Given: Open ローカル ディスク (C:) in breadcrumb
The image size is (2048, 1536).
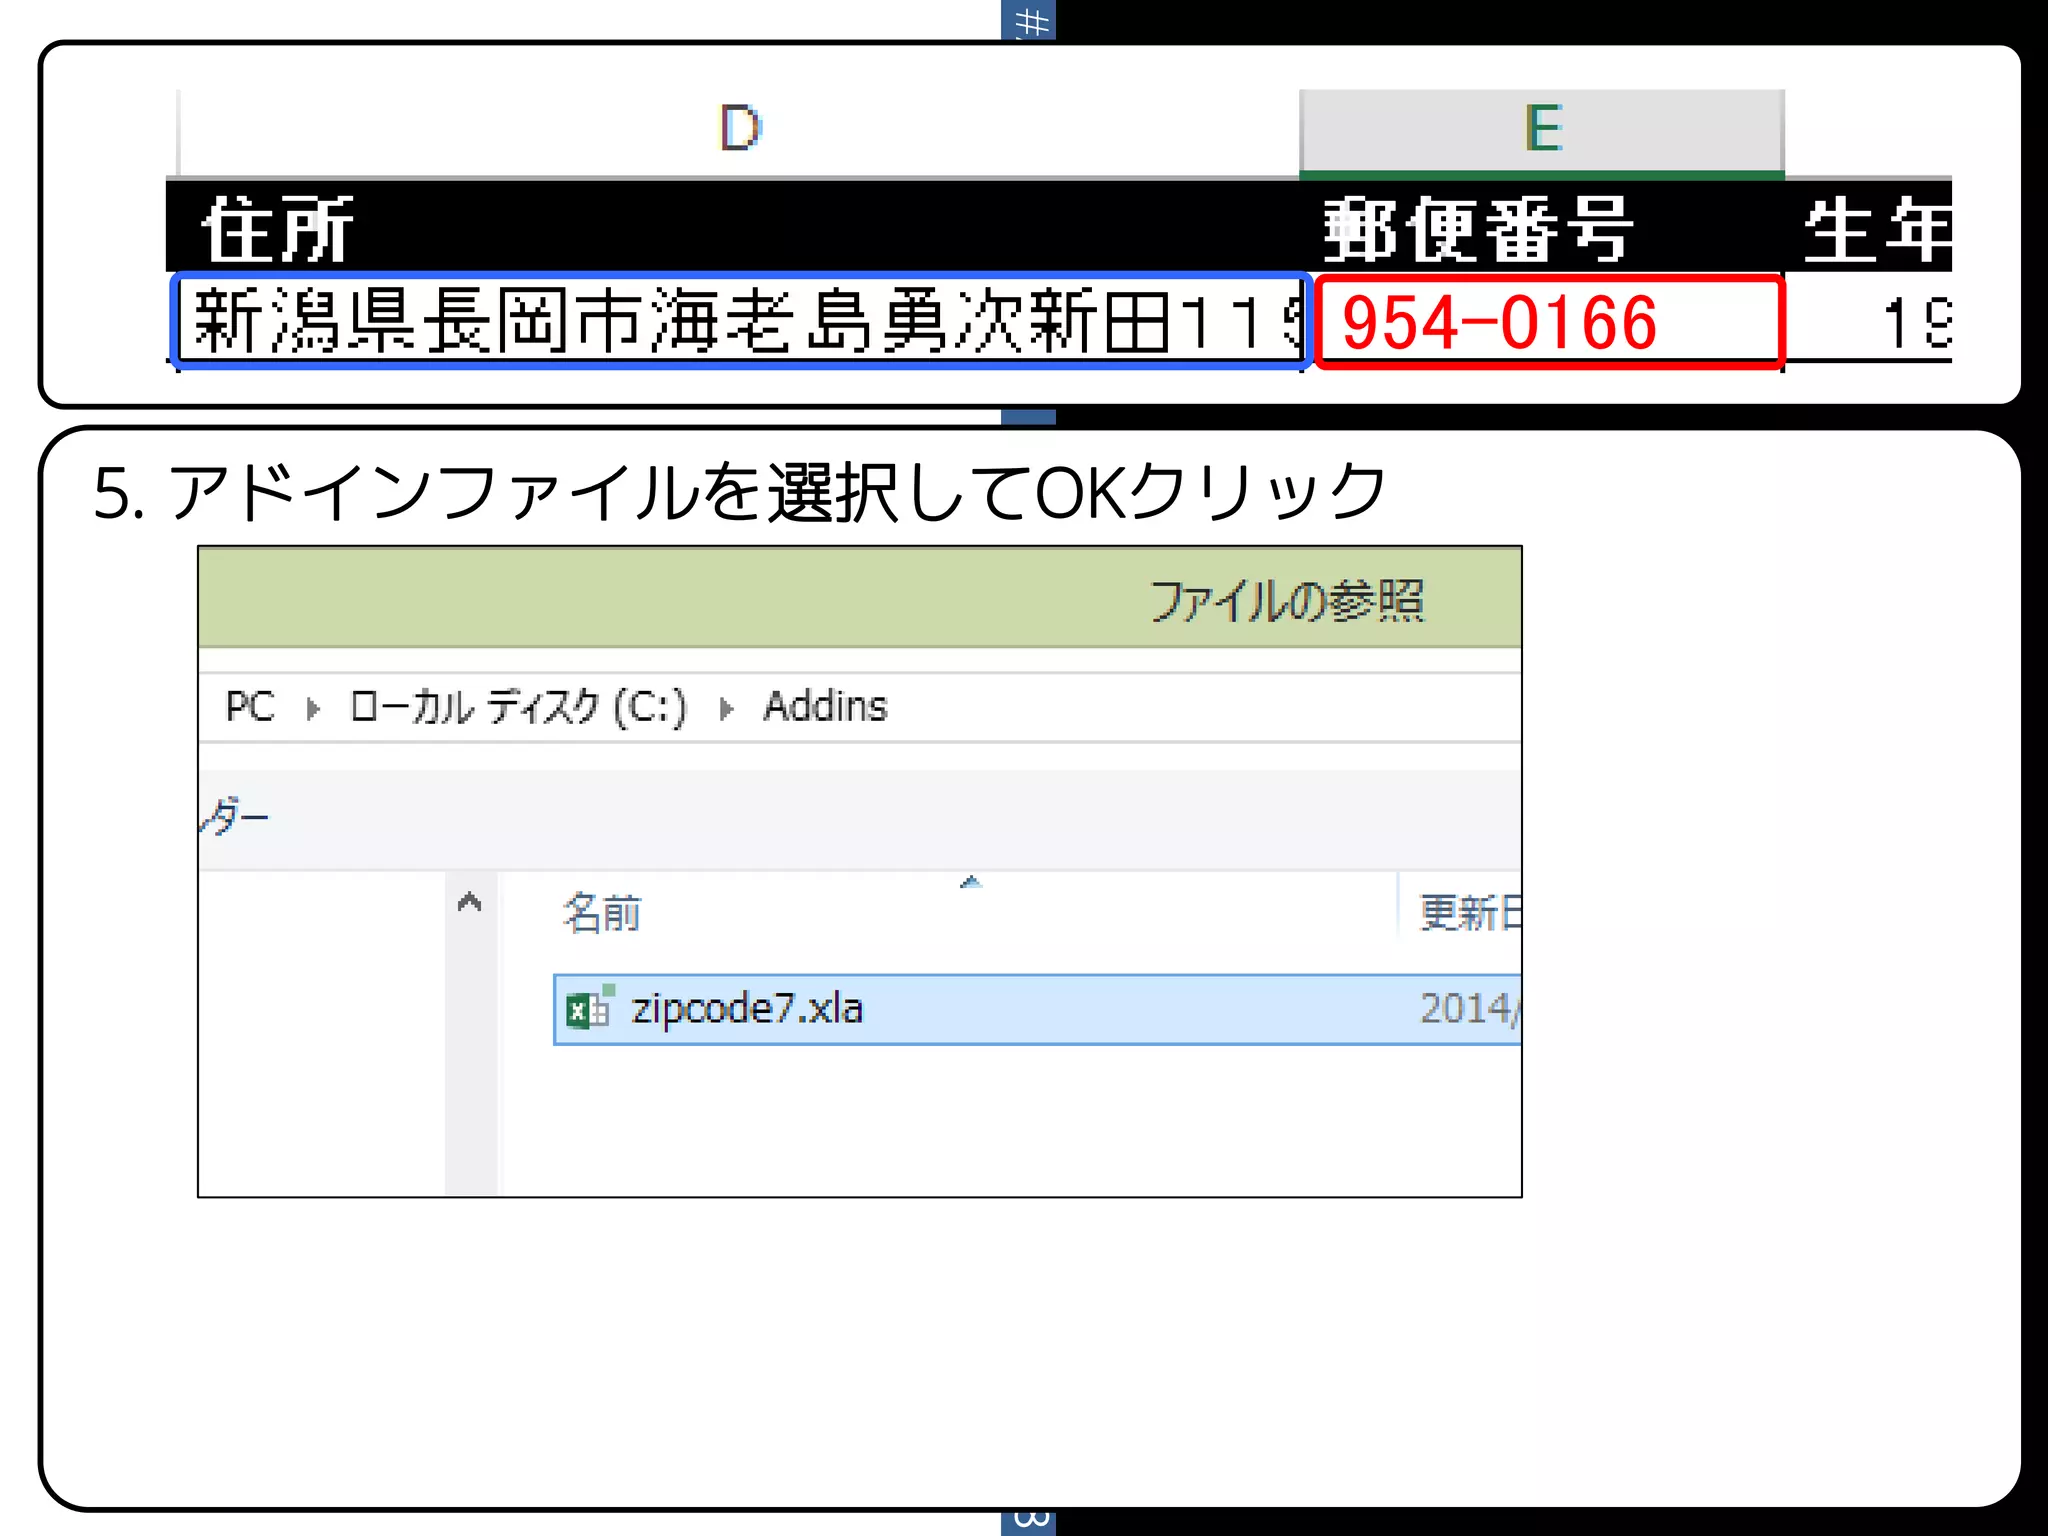Looking at the screenshot, I should (518, 707).
